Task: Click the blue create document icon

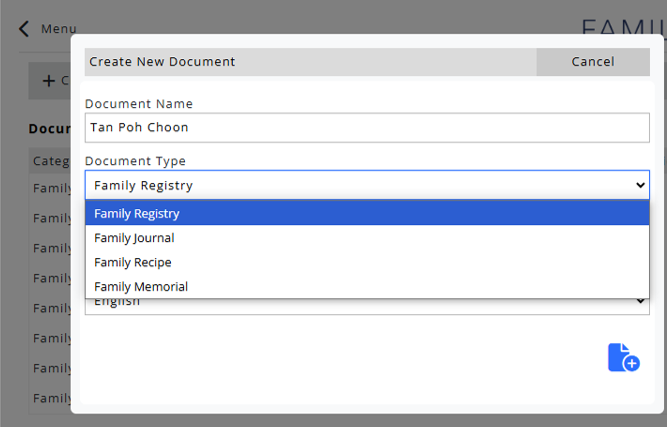Action: click(623, 357)
